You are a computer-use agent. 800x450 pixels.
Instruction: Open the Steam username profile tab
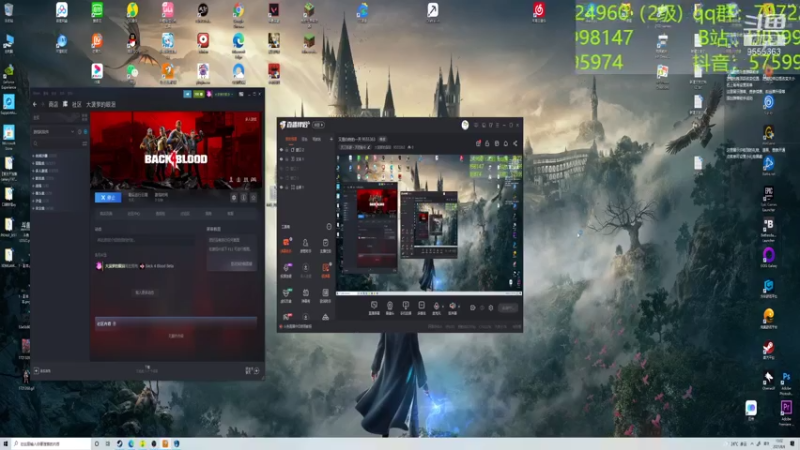tap(101, 105)
